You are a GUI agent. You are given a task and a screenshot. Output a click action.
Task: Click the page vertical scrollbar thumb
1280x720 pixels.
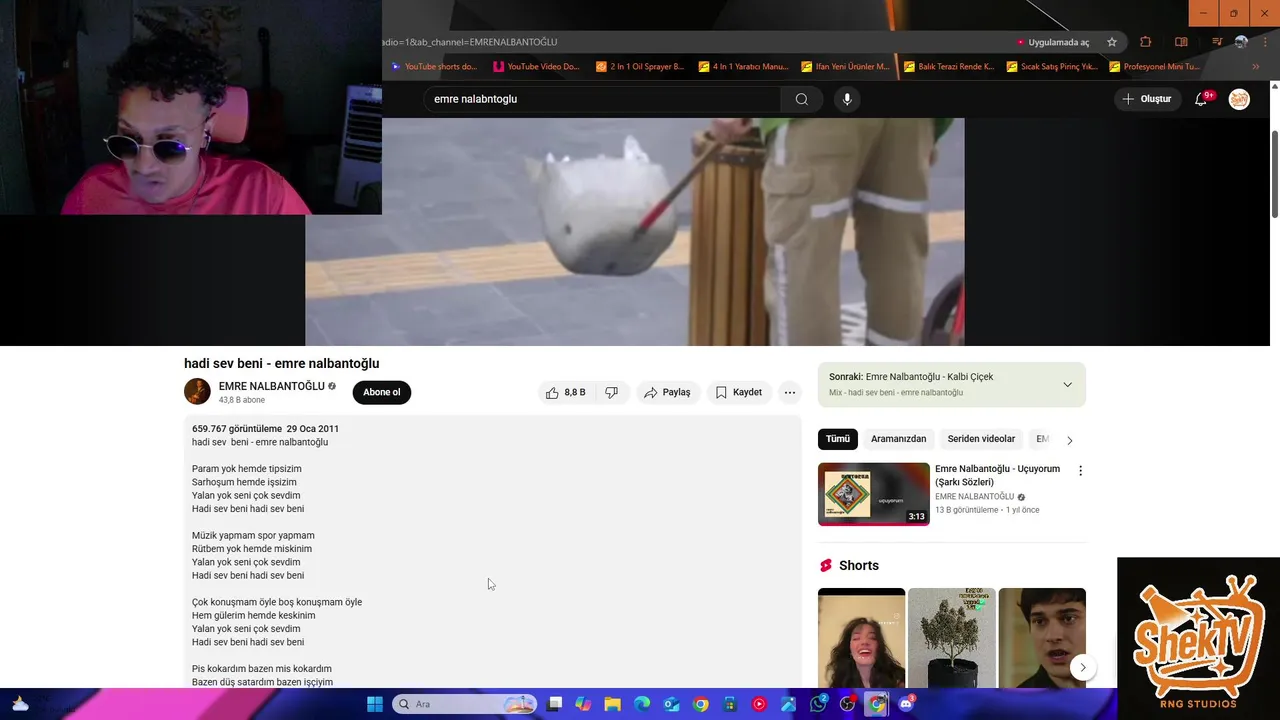pos(1274,173)
